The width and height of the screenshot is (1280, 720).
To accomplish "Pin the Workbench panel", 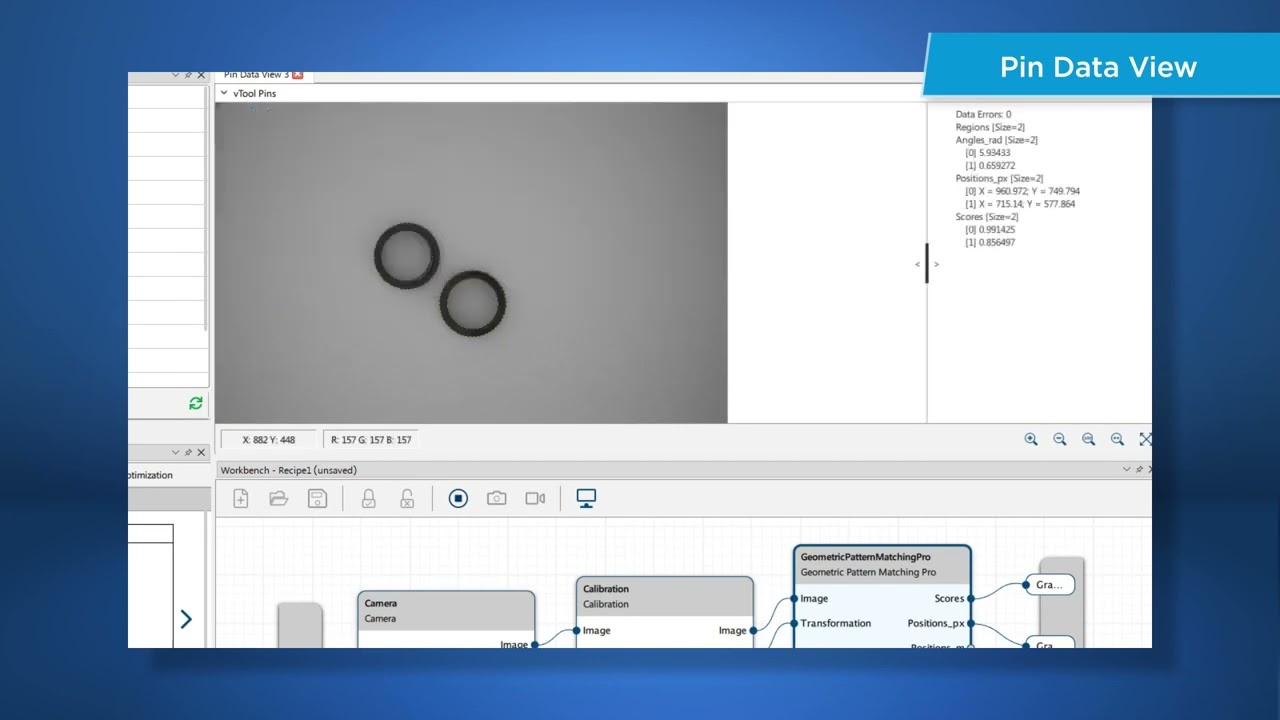I will tap(1140, 469).
